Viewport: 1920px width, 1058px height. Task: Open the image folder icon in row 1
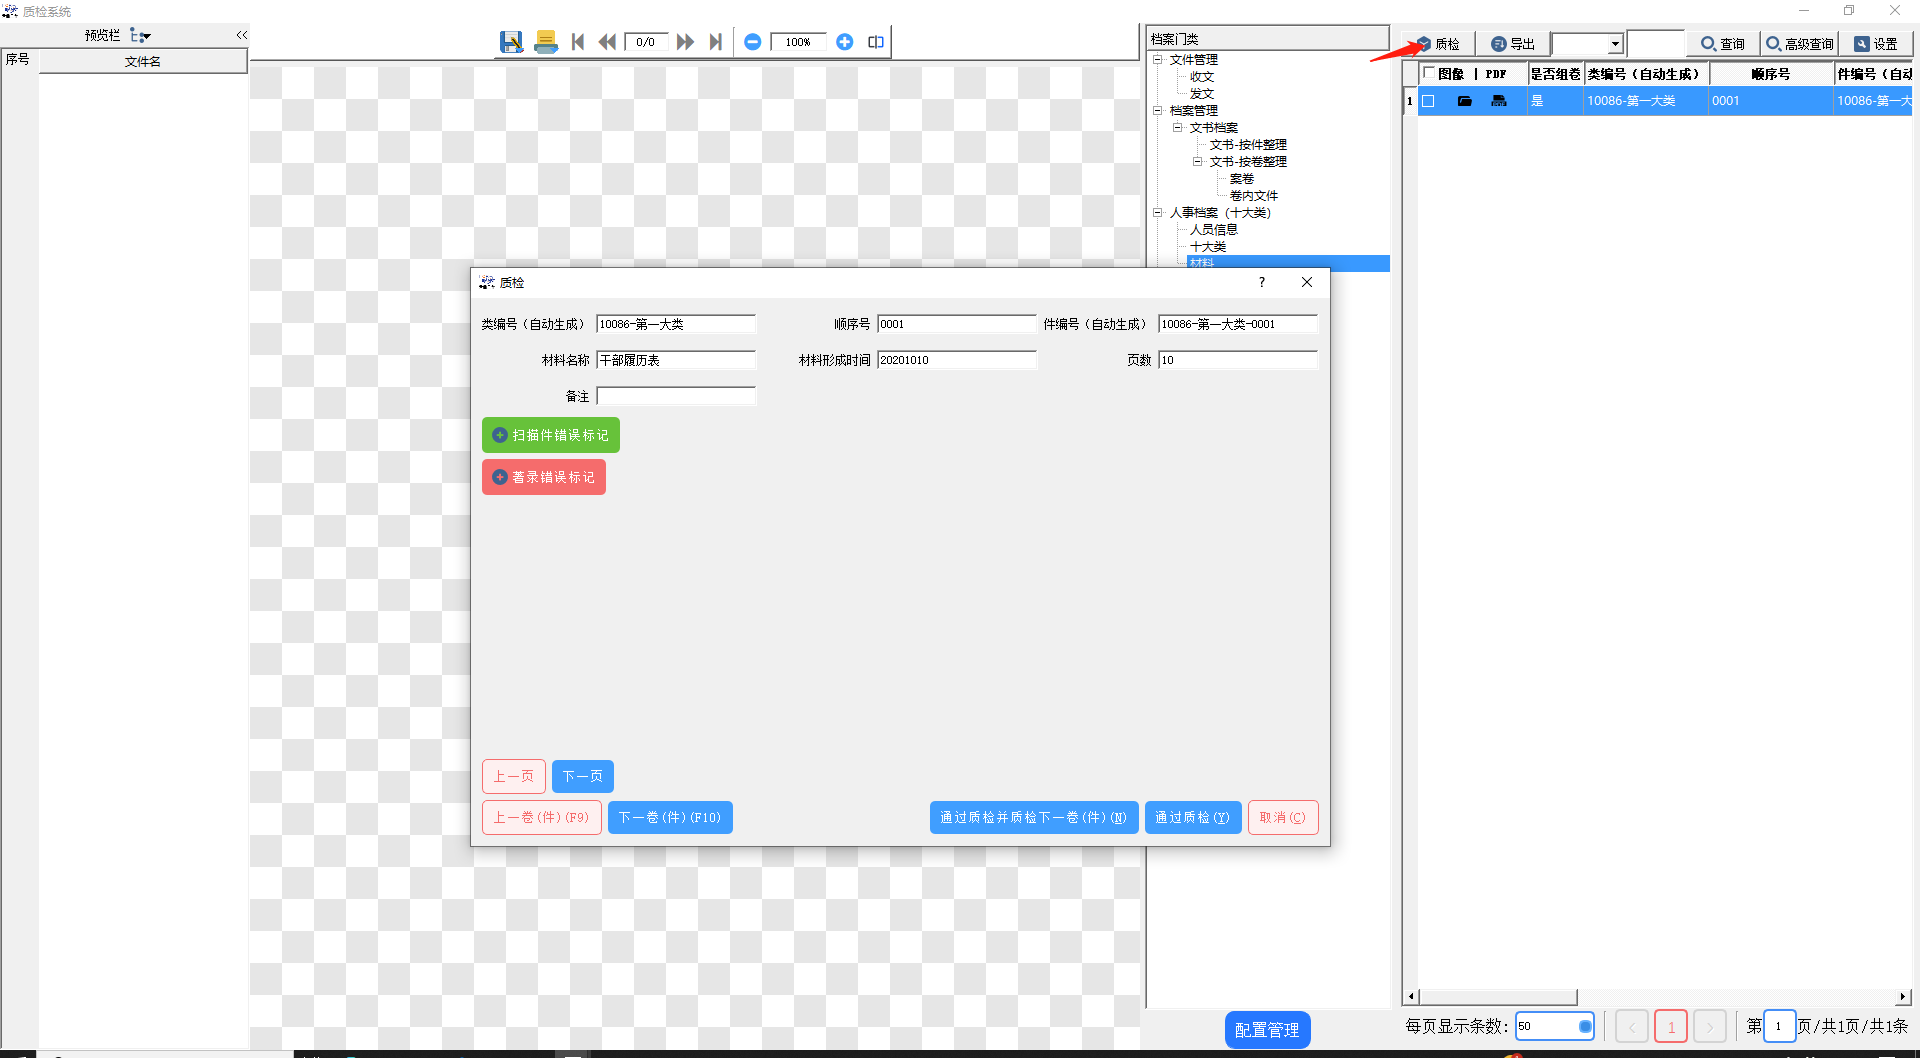(1464, 101)
